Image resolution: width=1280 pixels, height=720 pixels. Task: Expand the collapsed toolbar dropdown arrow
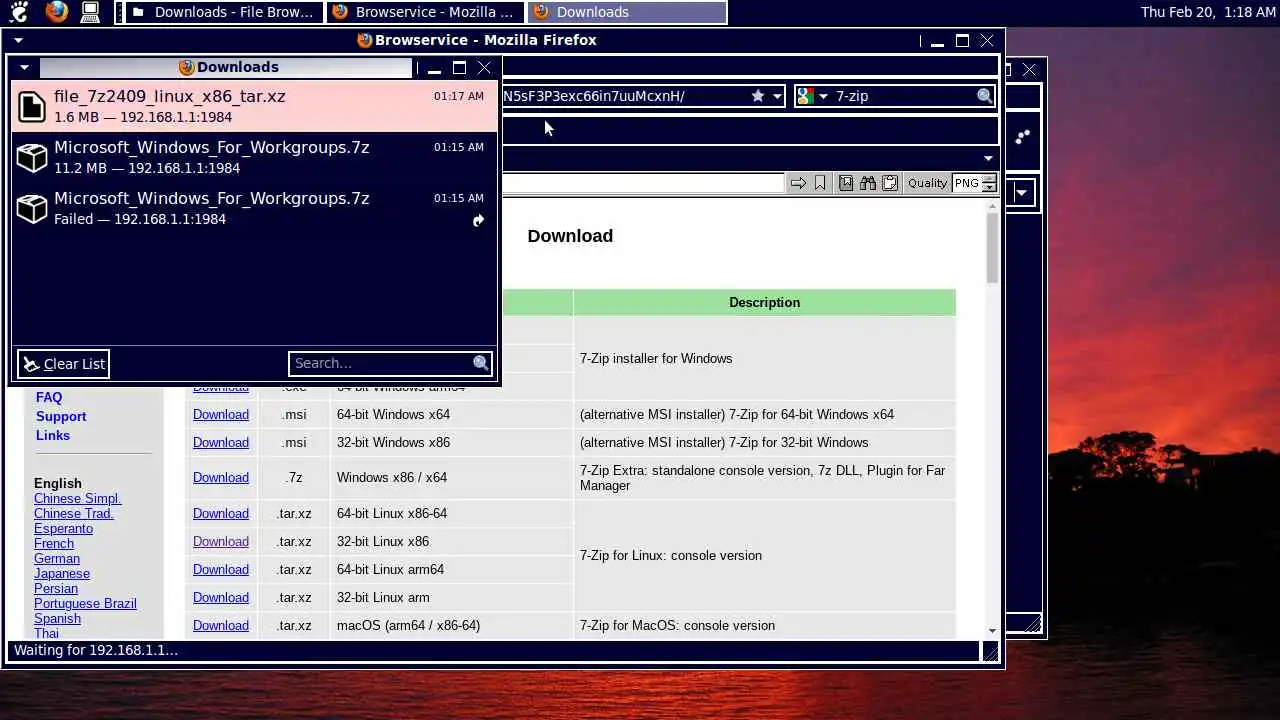[988, 158]
